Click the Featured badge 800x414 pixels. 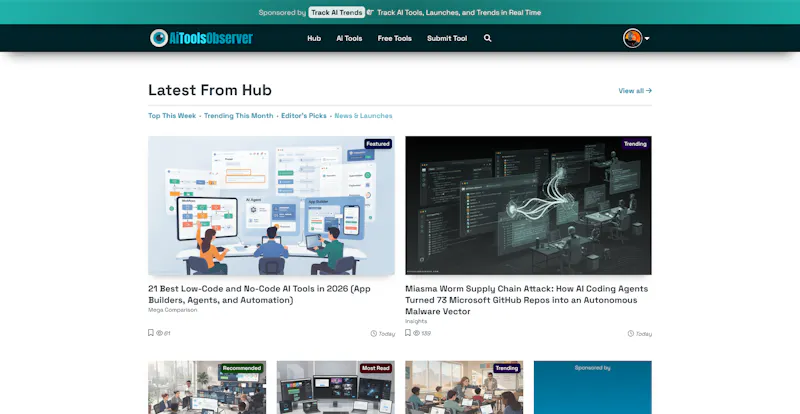click(x=378, y=144)
